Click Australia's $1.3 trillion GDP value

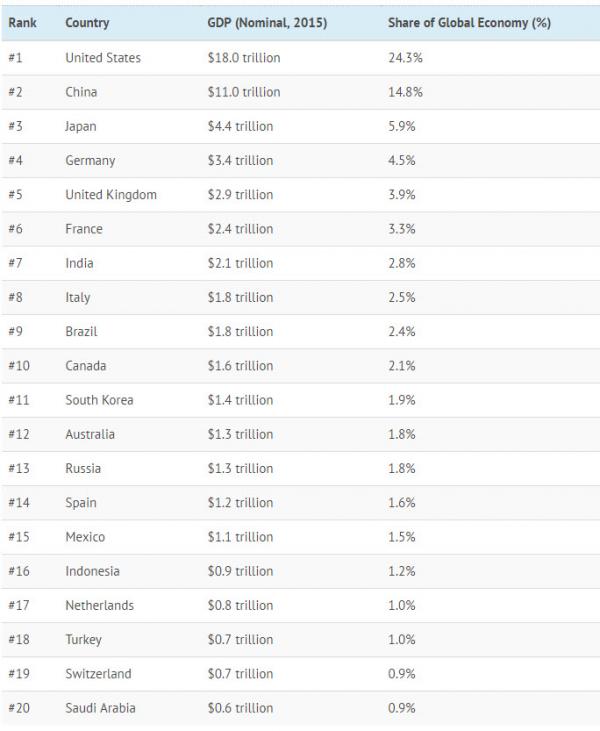point(240,434)
